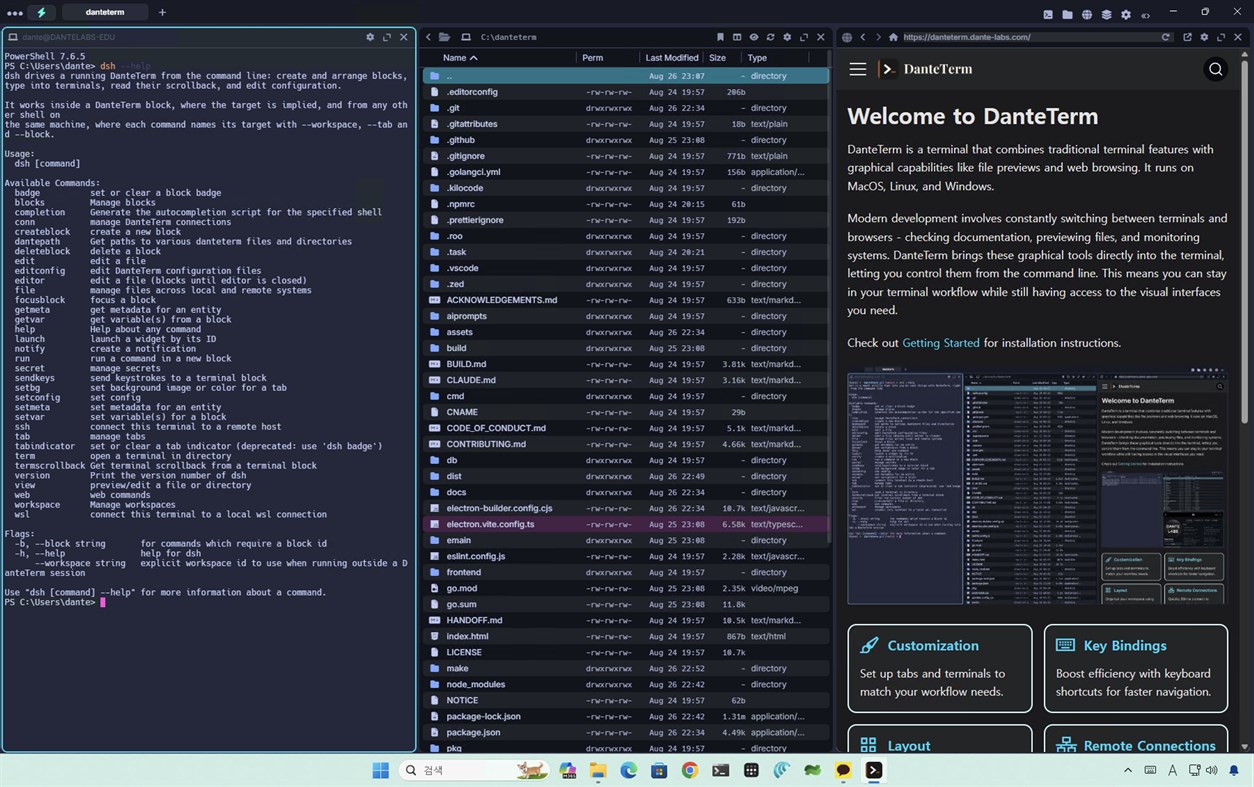Add a new tab with plus button
Image resolution: width=1254 pixels, height=787 pixels.
[x=162, y=13]
